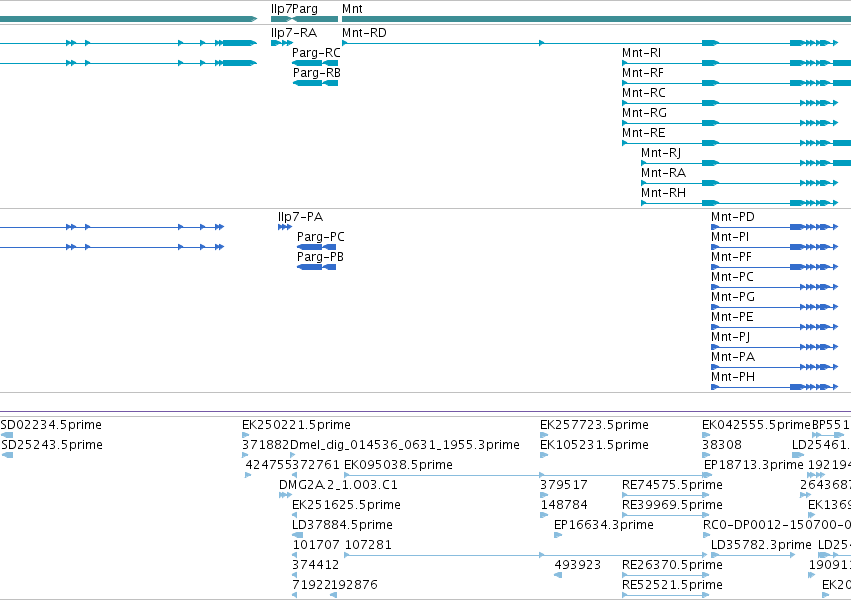The image size is (851, 600).
Task: Select the Parg-PB protein label
Action: click(320, 257)
